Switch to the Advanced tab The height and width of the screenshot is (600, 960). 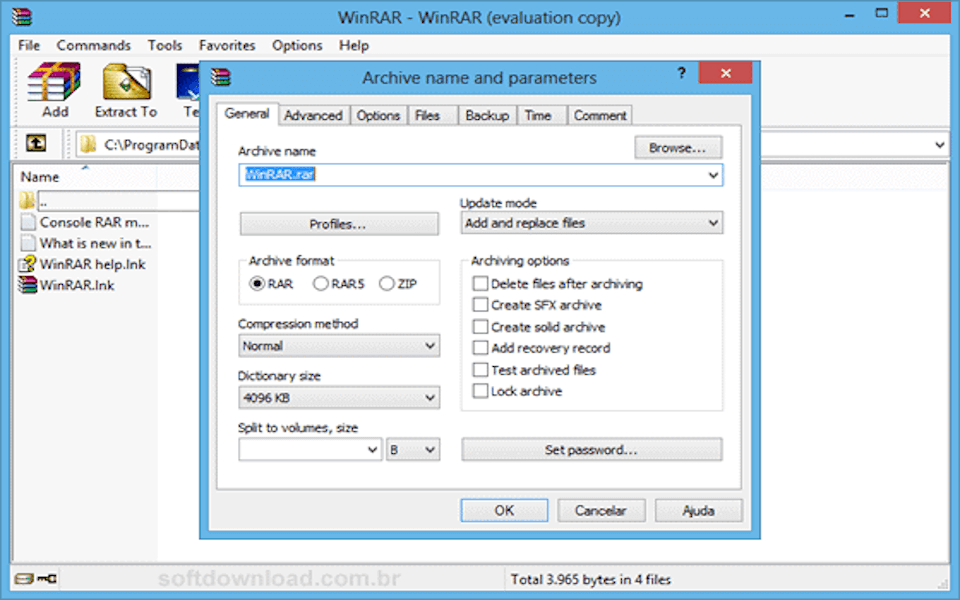313,115
